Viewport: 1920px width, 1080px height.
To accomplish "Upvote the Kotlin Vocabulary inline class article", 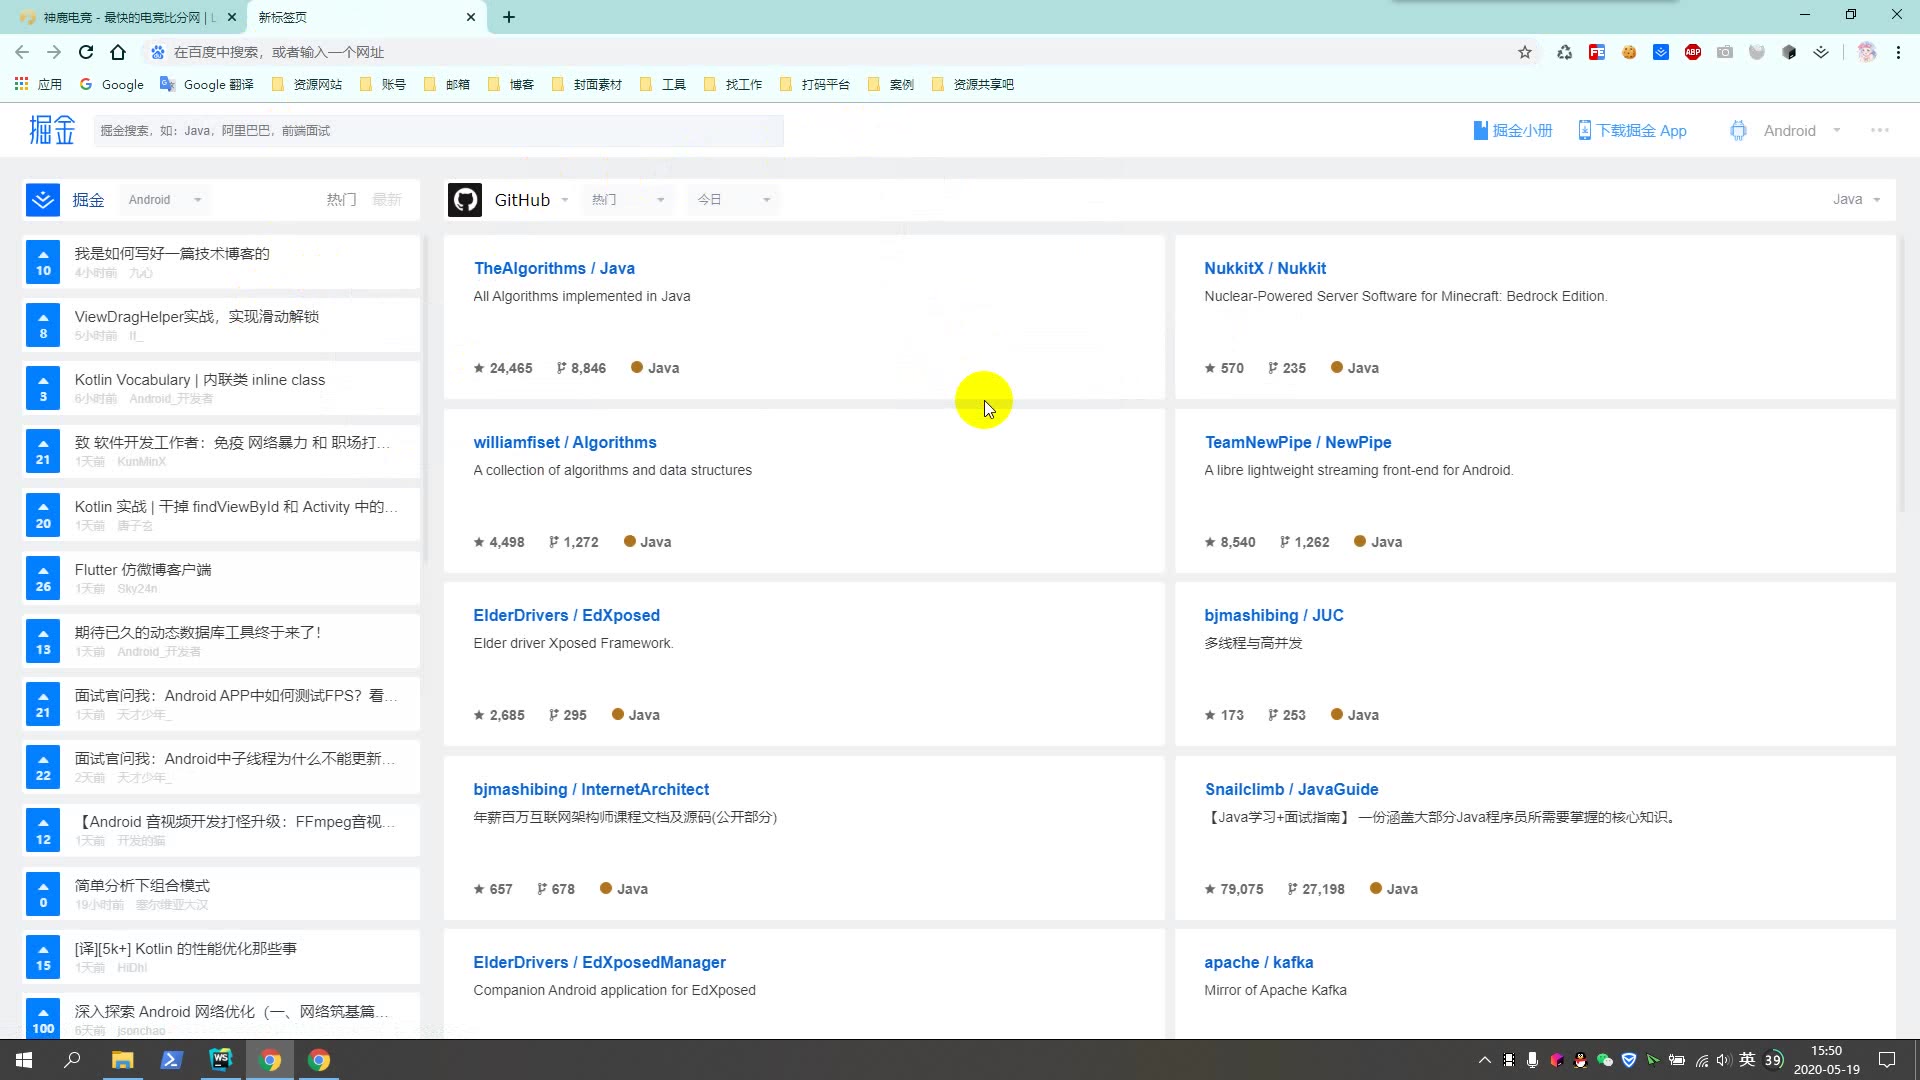I will coord(43,388).
